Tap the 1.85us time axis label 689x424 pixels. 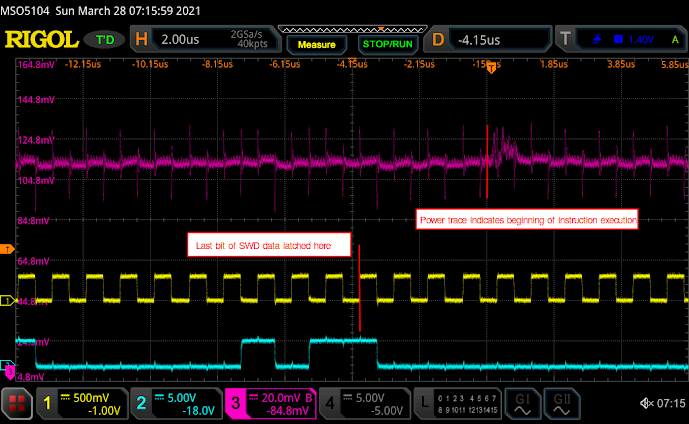pyautogui.click(x=554, y=65)
